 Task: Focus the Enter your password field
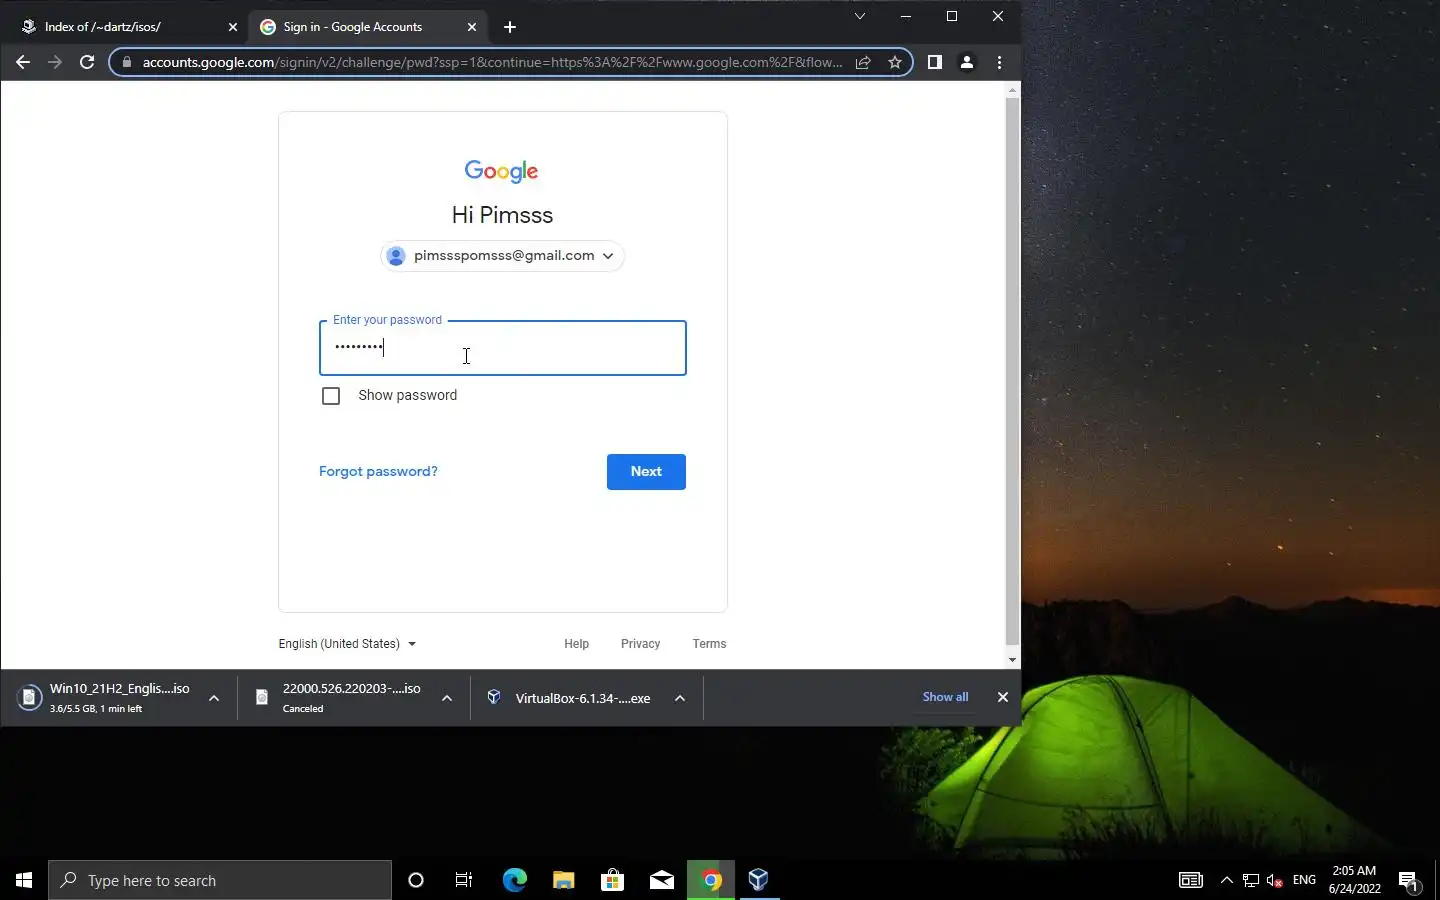[503, 348]
